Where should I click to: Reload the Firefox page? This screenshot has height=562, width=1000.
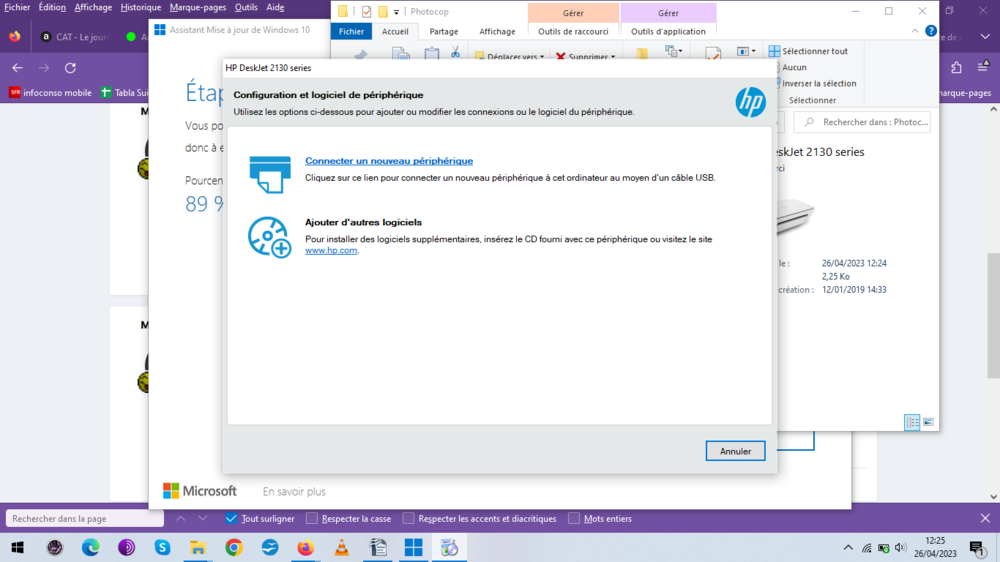pyautogui.click(x=70, y=68)
